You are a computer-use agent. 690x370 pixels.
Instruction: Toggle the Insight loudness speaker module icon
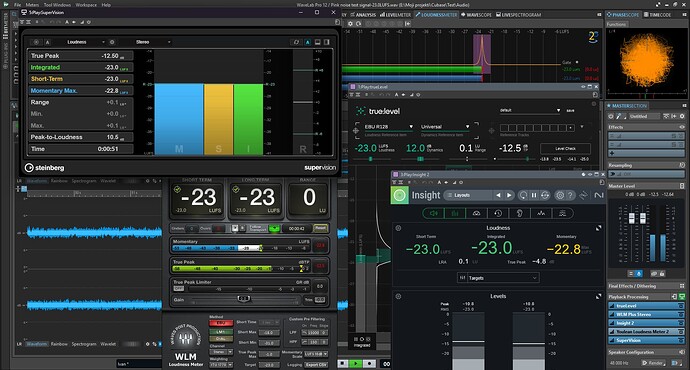pyautogui.click(x=433, y=213)
